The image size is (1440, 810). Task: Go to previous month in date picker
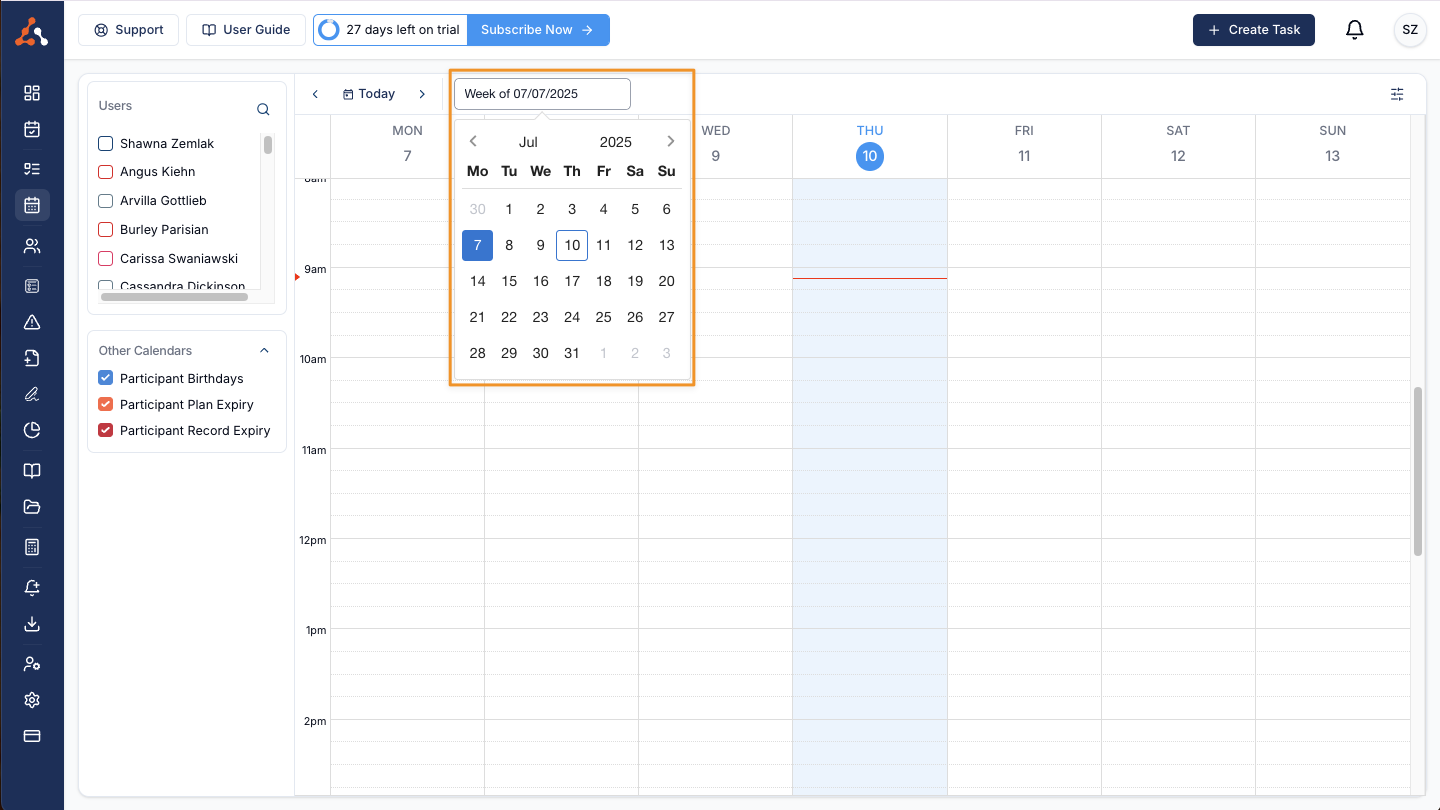pyautogui.click(x=473, y=141)
